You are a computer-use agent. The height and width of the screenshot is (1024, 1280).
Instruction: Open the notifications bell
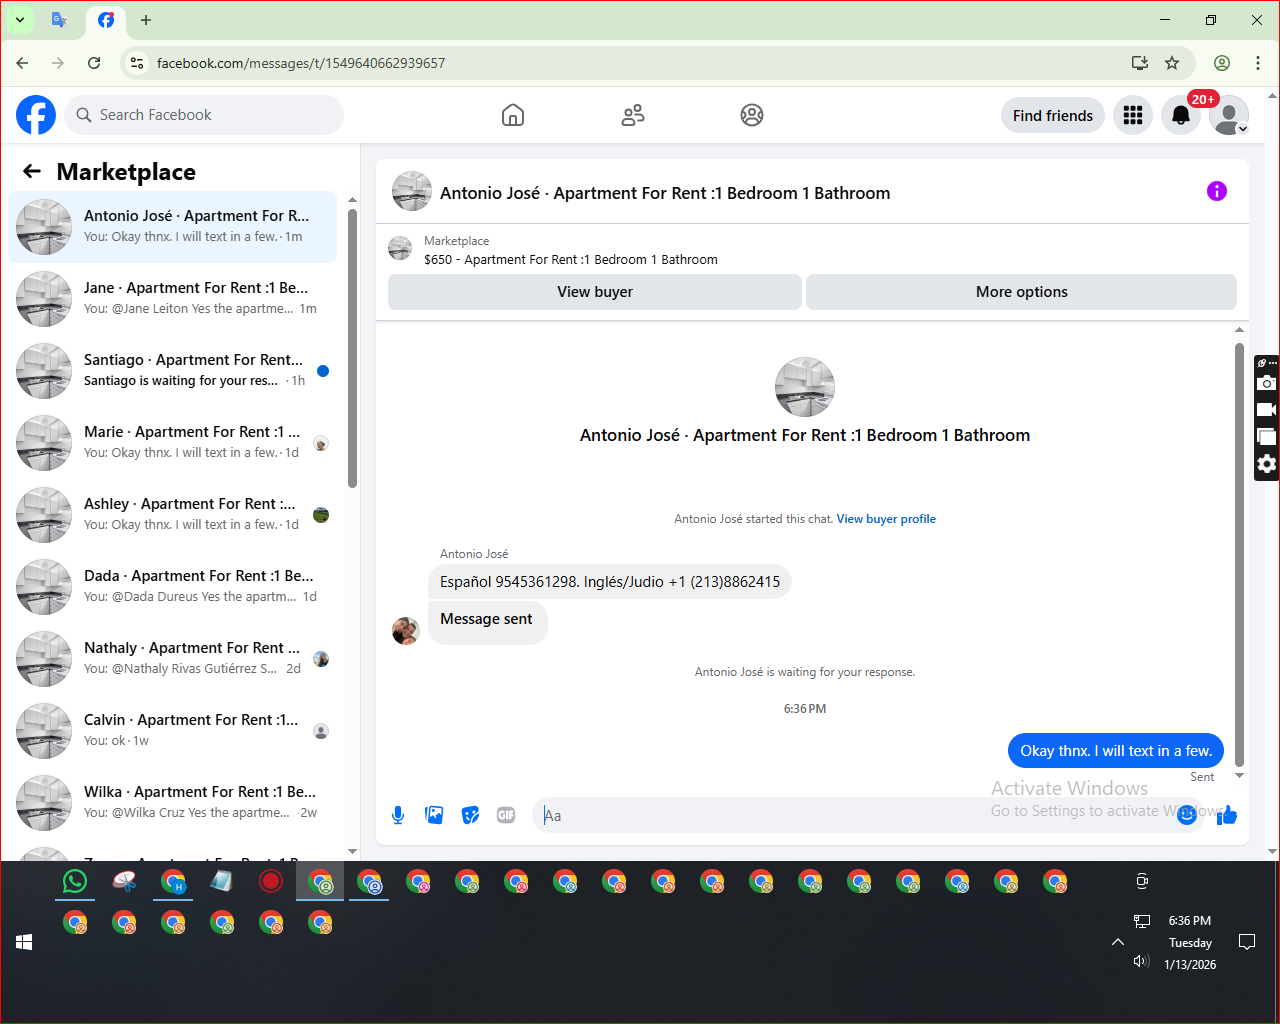[x=1181, y=115]
